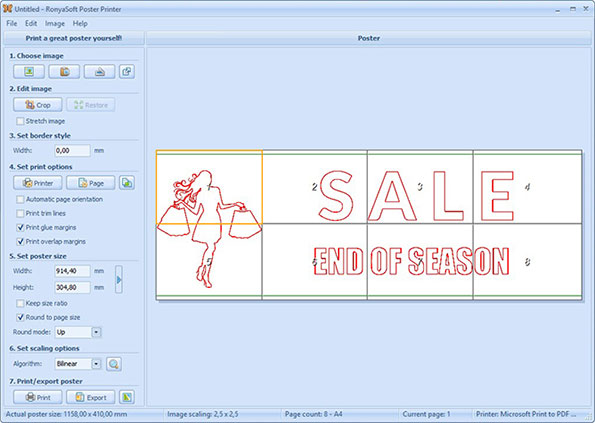
Task: Enable Keep size ratio option
Action: 20,303
